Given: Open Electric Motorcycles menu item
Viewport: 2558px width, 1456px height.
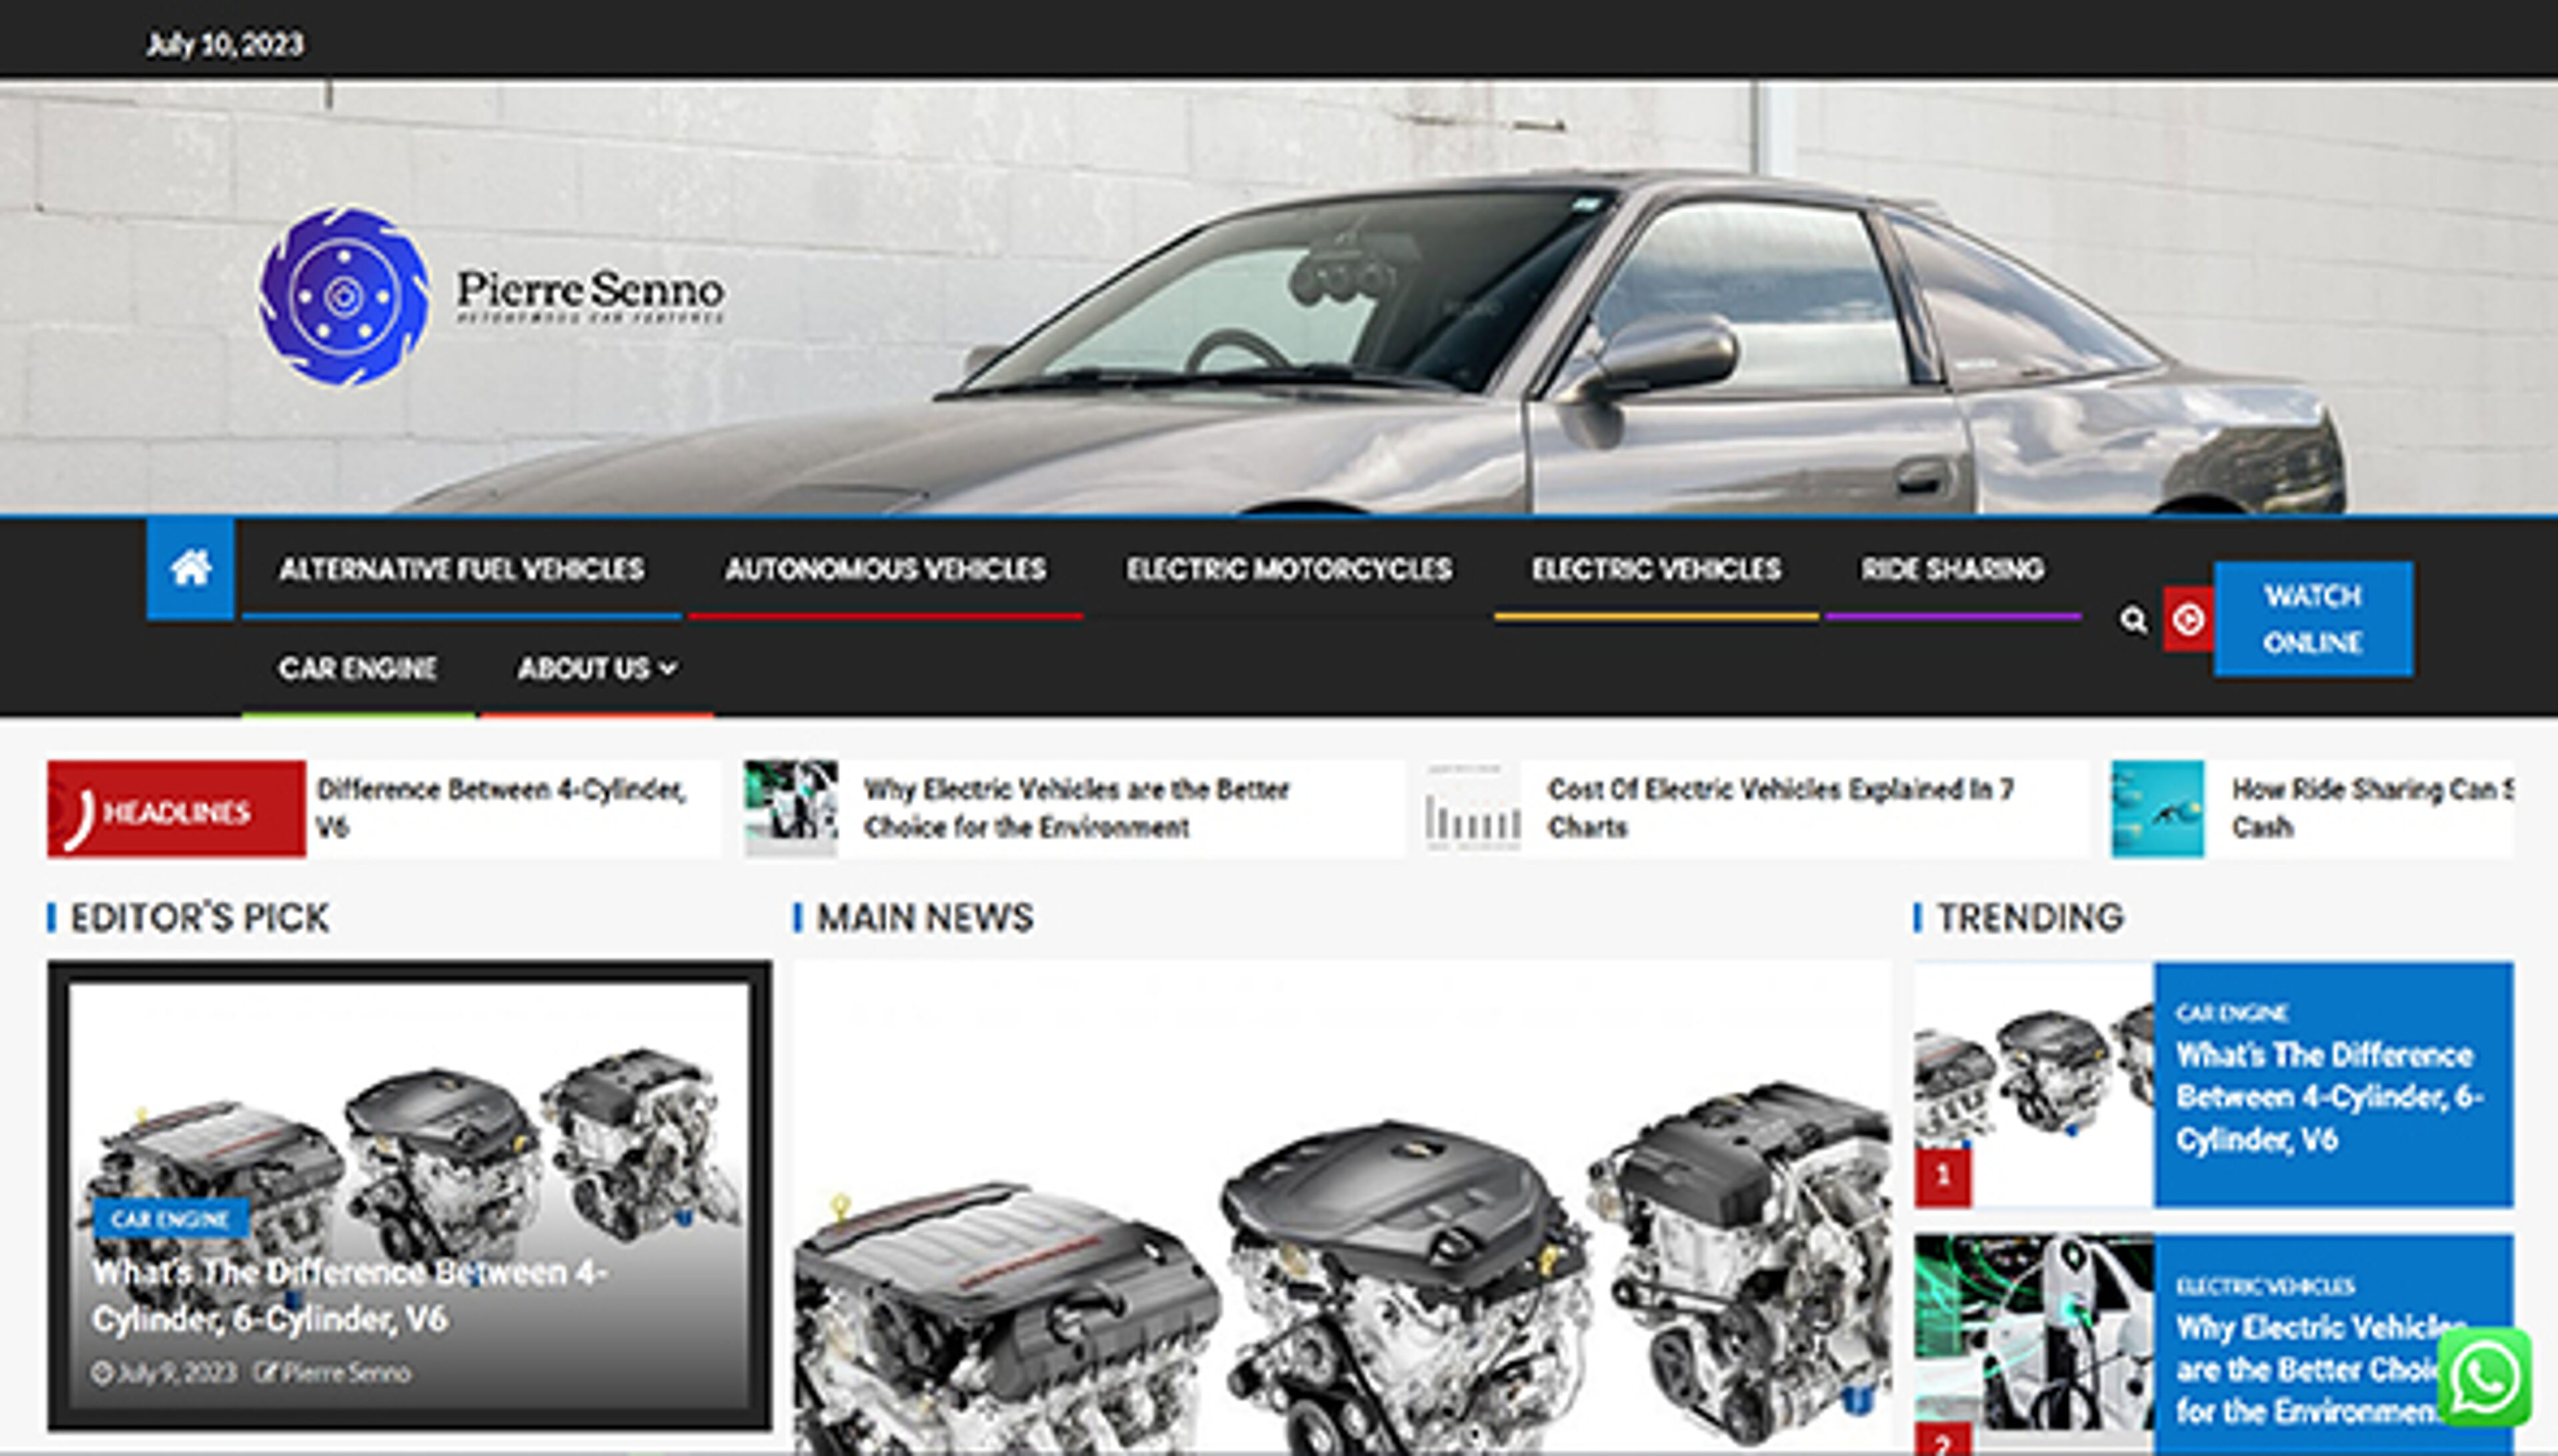Looking at the screenshot, I should [1288, 569].
